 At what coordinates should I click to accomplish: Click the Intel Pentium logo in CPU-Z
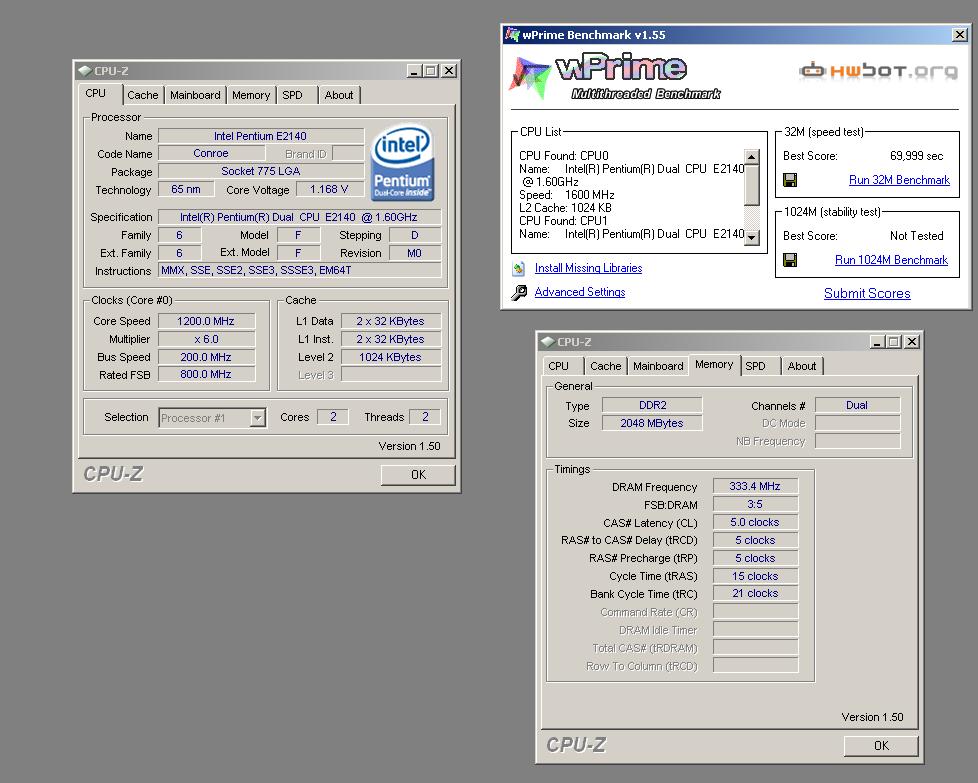point(402,163)
